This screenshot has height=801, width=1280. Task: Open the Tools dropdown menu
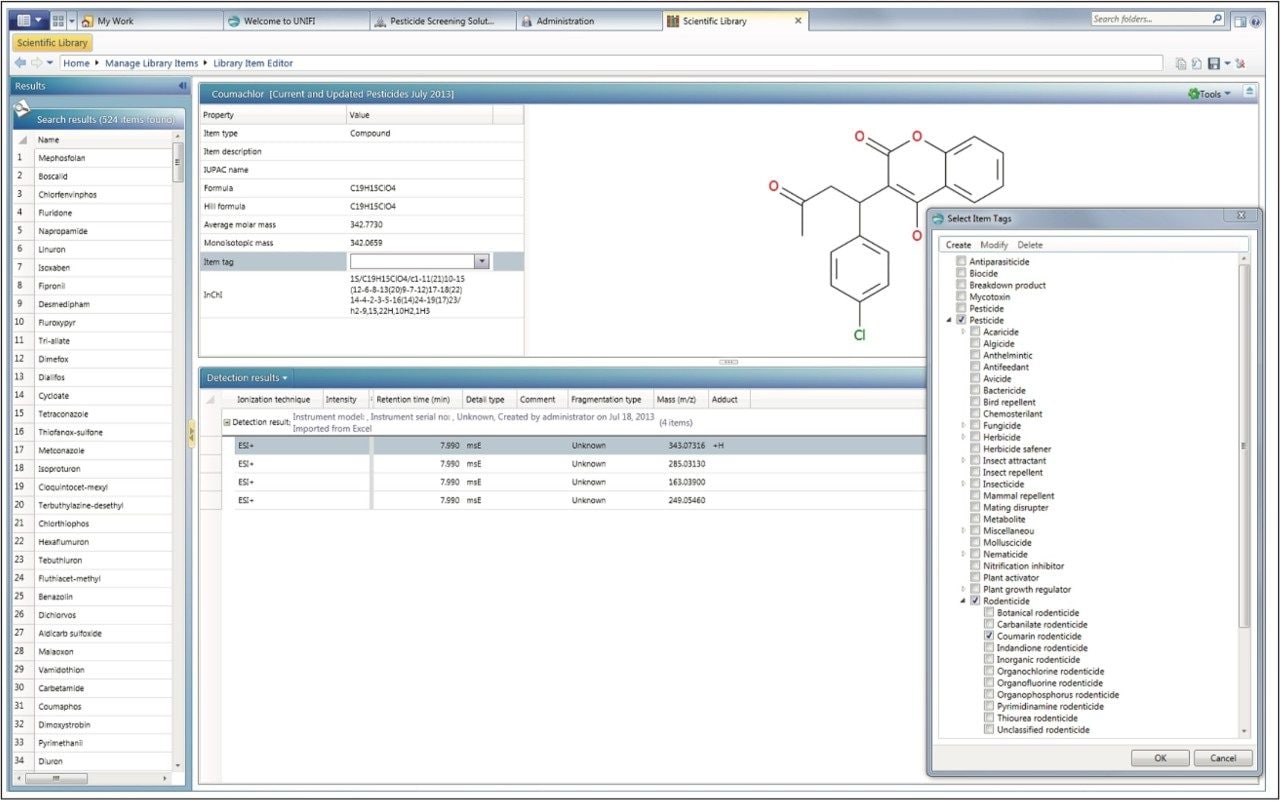(x=1211, y=94)
